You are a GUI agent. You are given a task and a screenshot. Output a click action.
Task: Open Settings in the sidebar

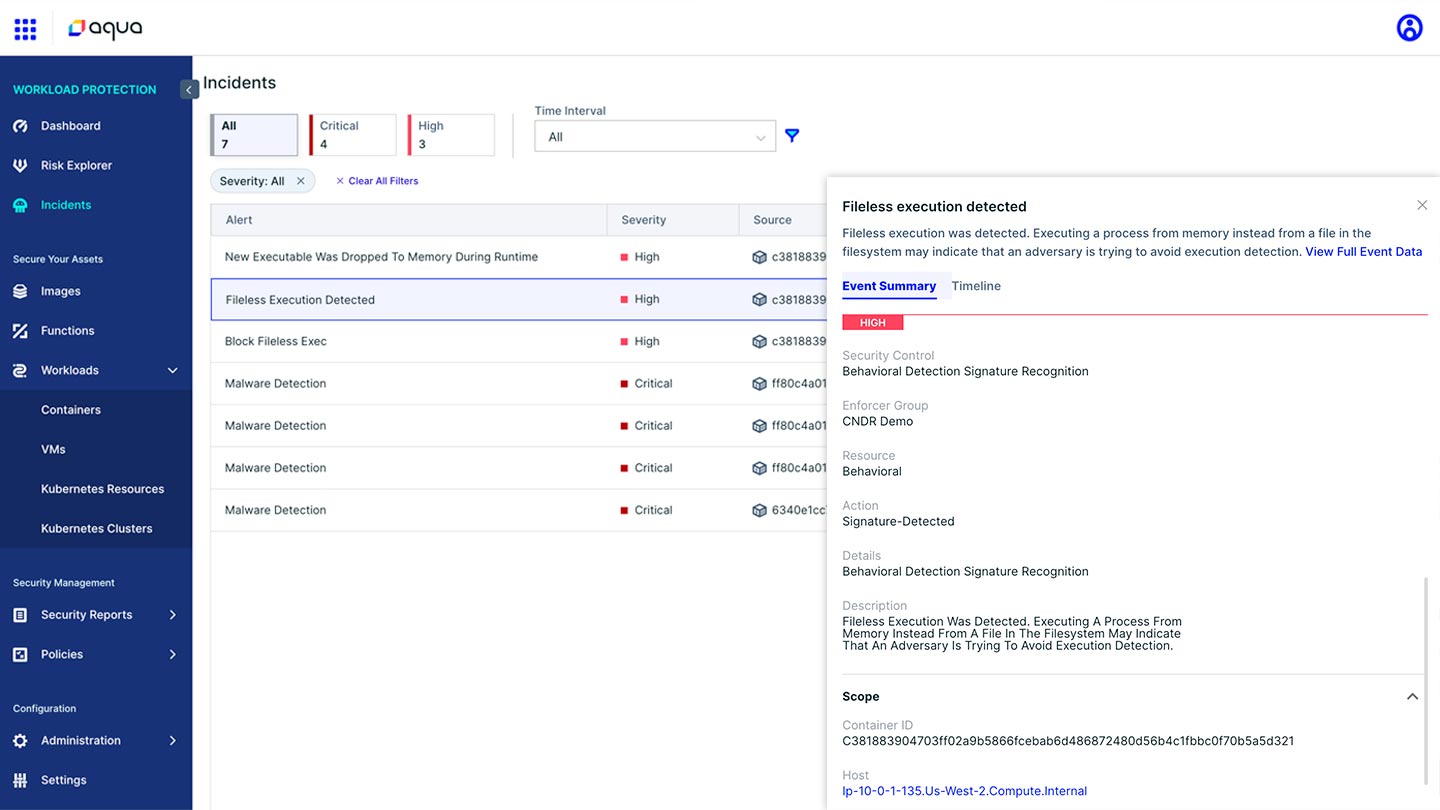coord(63,780)
